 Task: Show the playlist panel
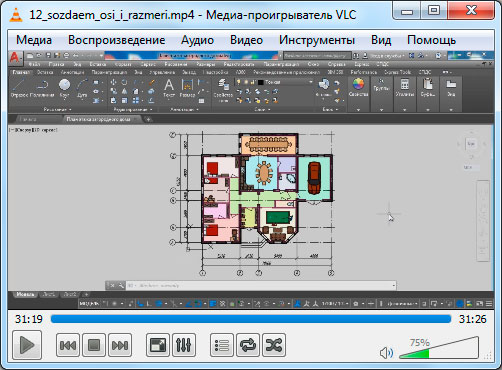pyautogui.click(x=222, y=345)
